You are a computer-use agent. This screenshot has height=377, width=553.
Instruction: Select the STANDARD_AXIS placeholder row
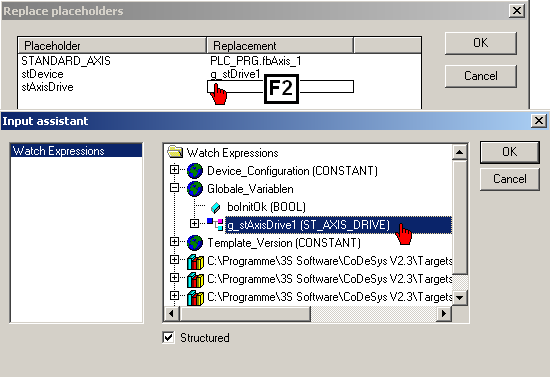click(x=66, y=61)
